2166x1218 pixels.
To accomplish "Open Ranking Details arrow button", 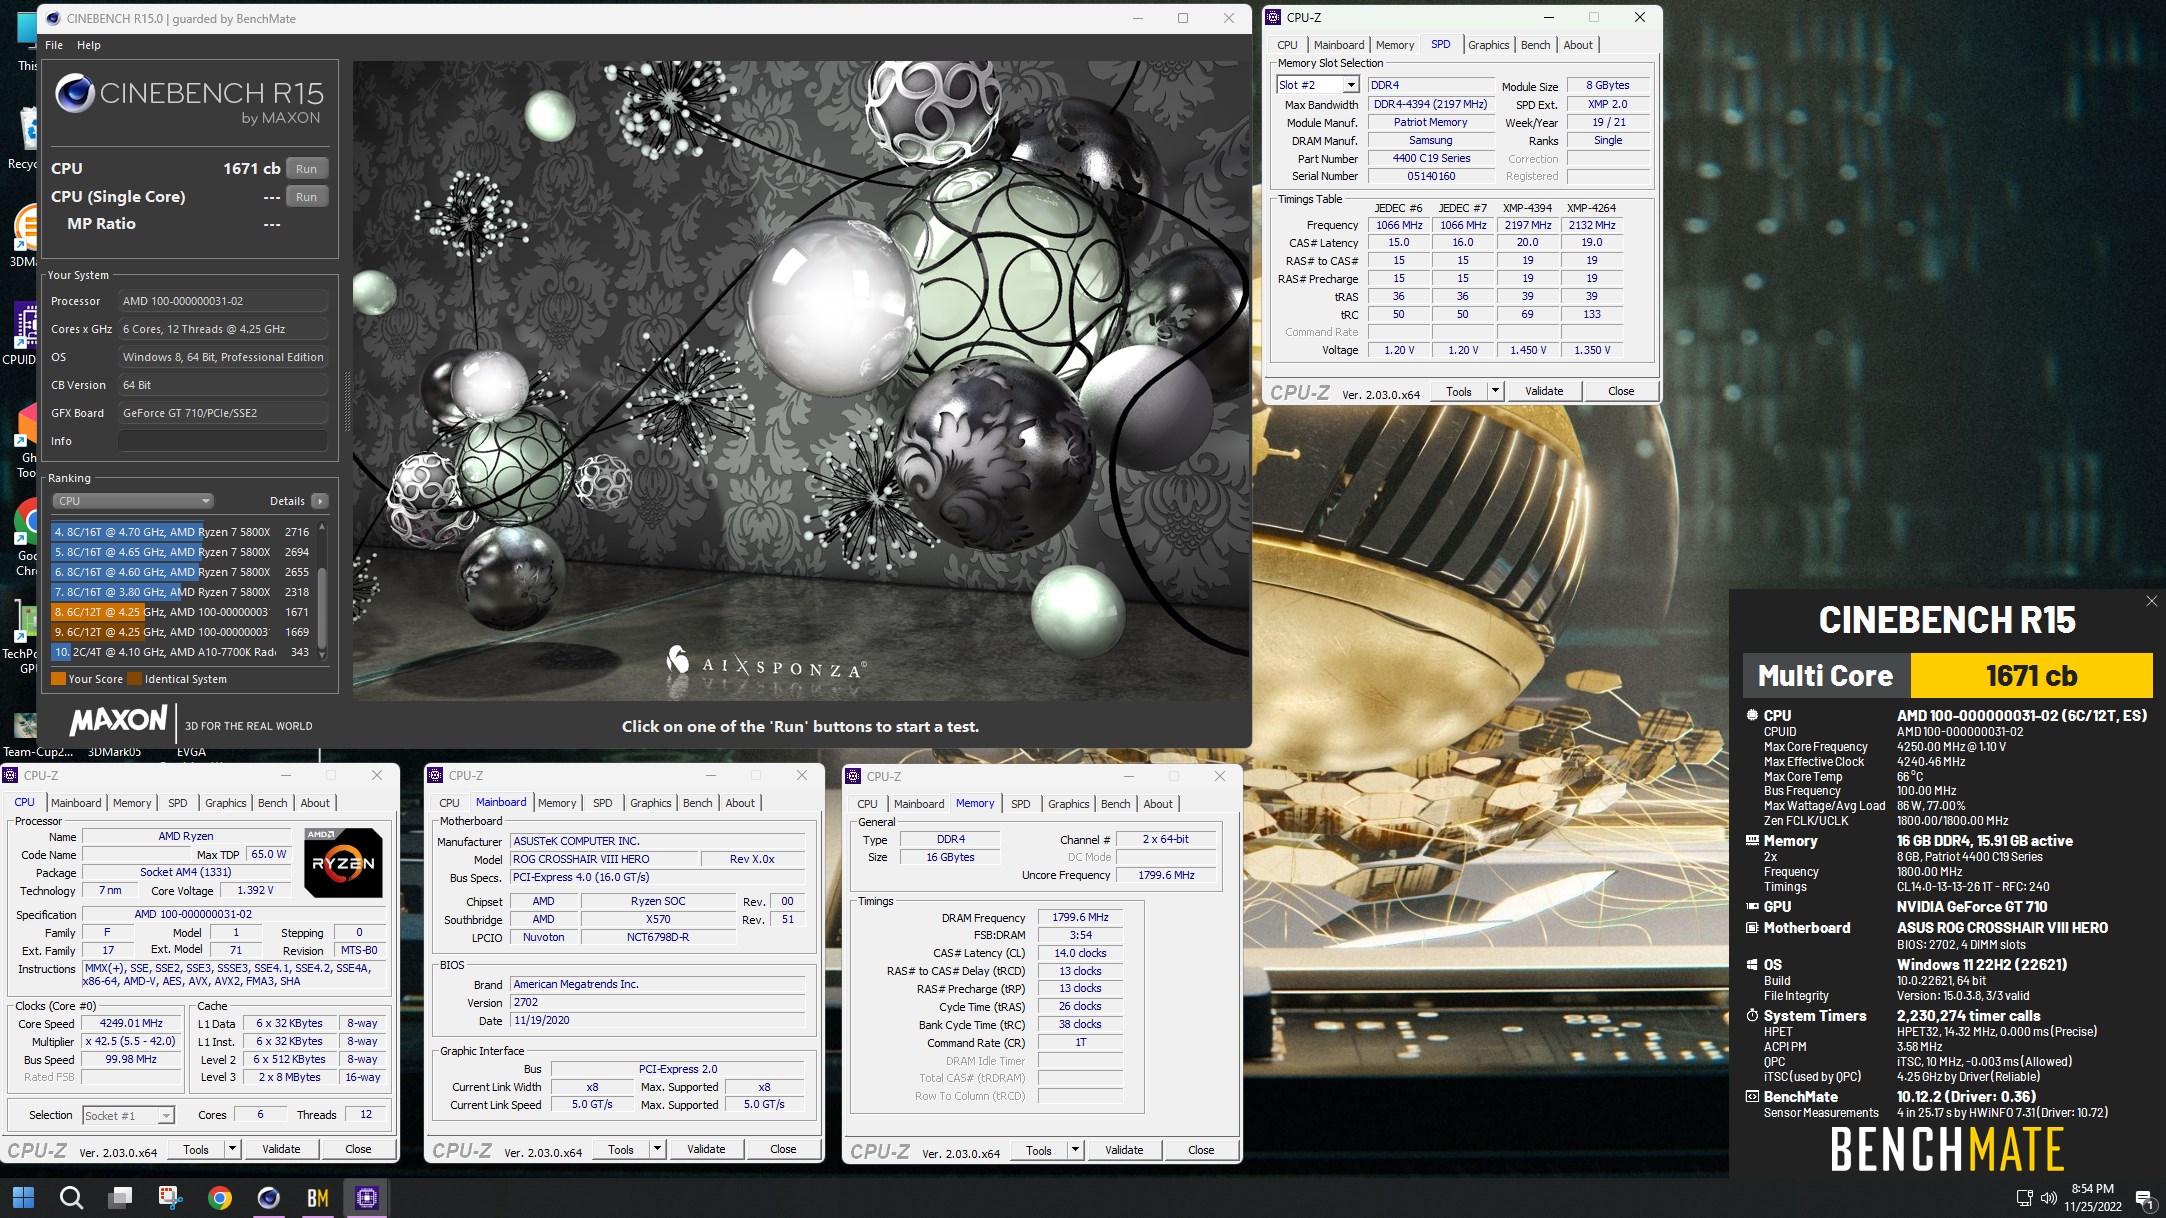I will click(x=320, y=501).
